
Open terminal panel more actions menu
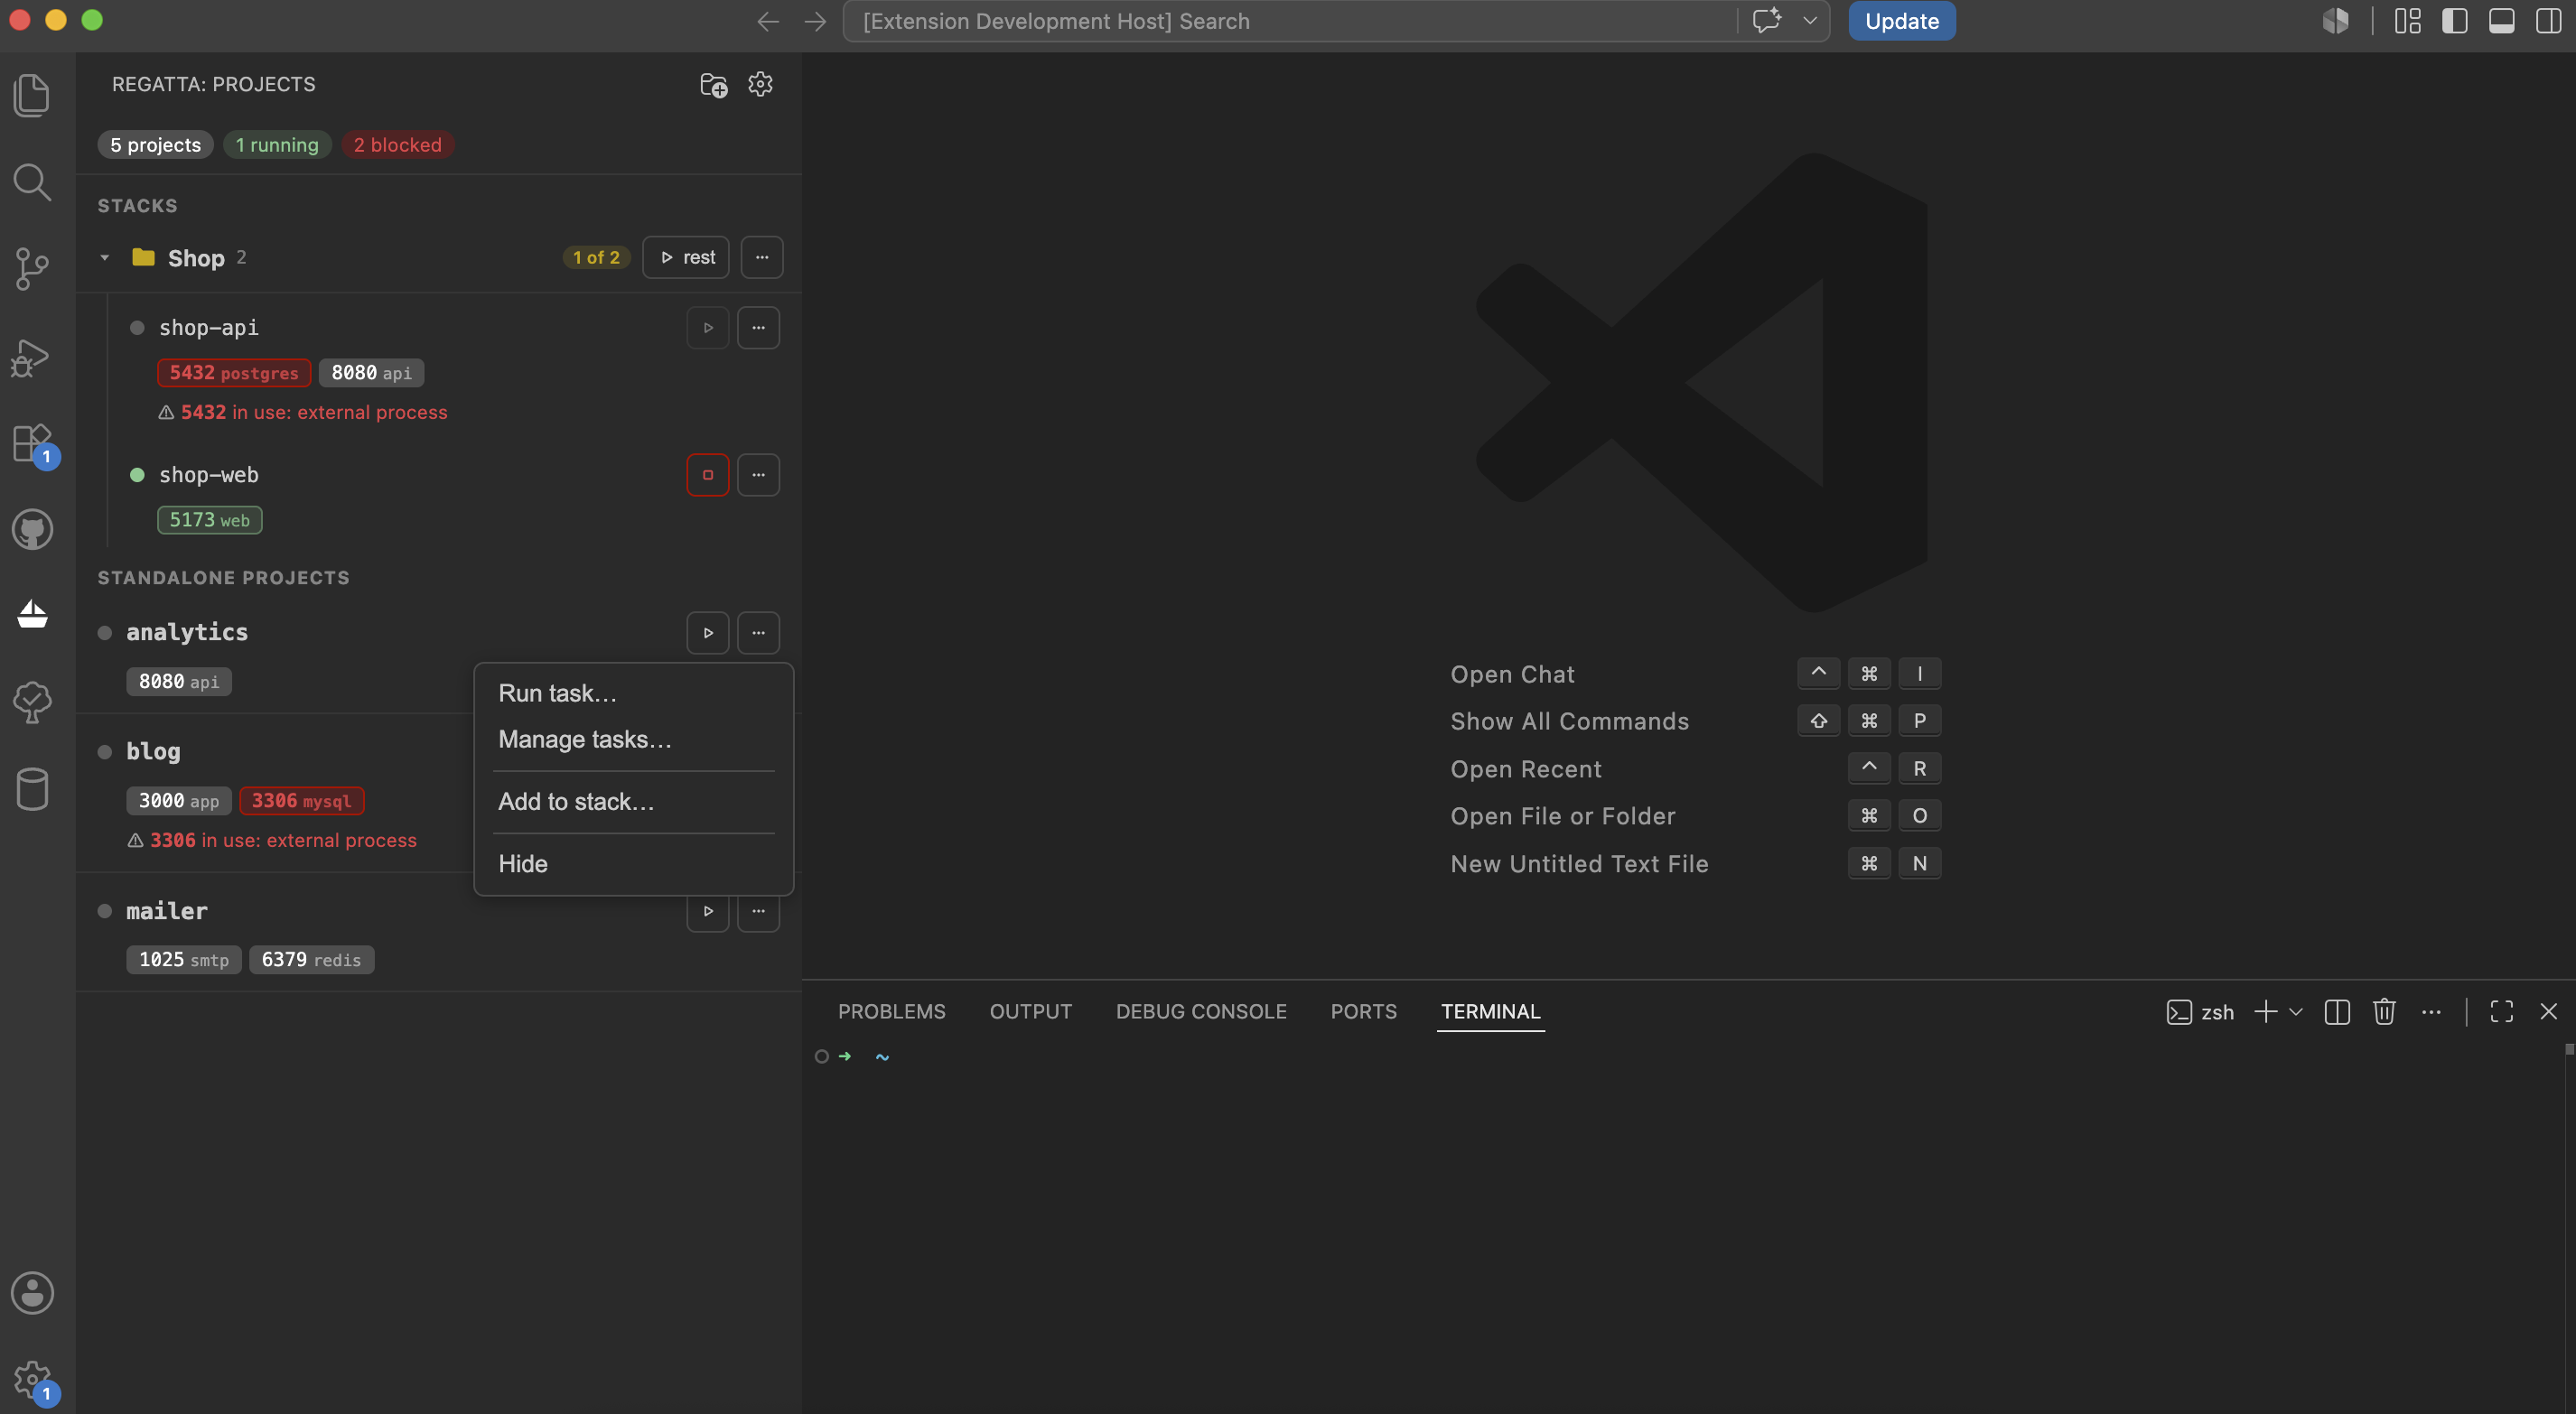point(2432,1012)
